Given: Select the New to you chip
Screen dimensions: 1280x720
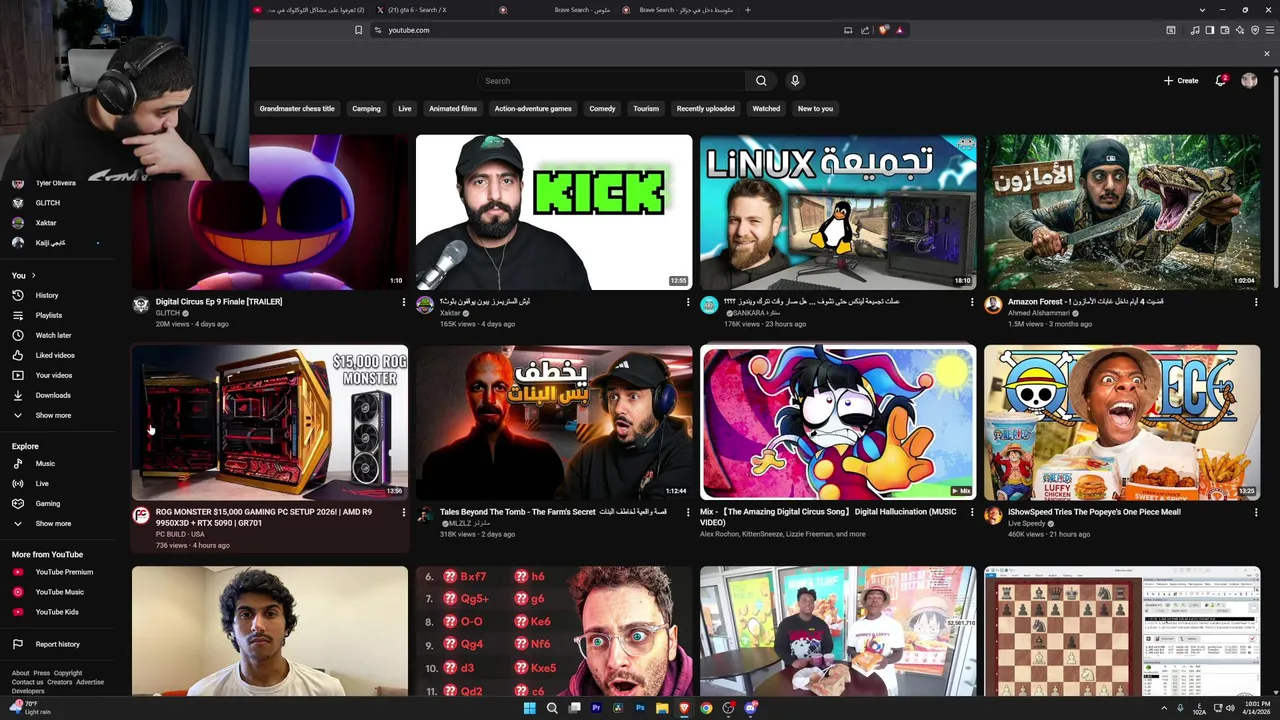Looking at the screenshot, I should pos(815,109).
